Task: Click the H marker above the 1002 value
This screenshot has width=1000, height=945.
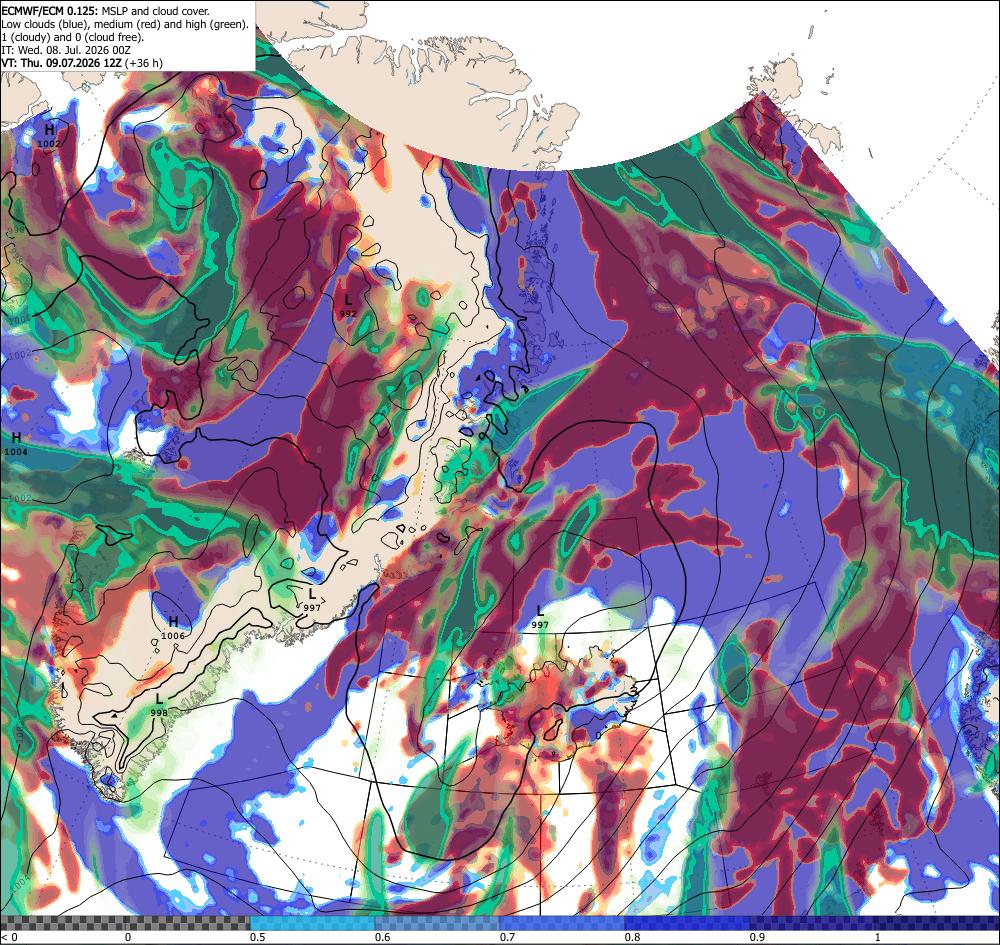Action: [49, 130]
